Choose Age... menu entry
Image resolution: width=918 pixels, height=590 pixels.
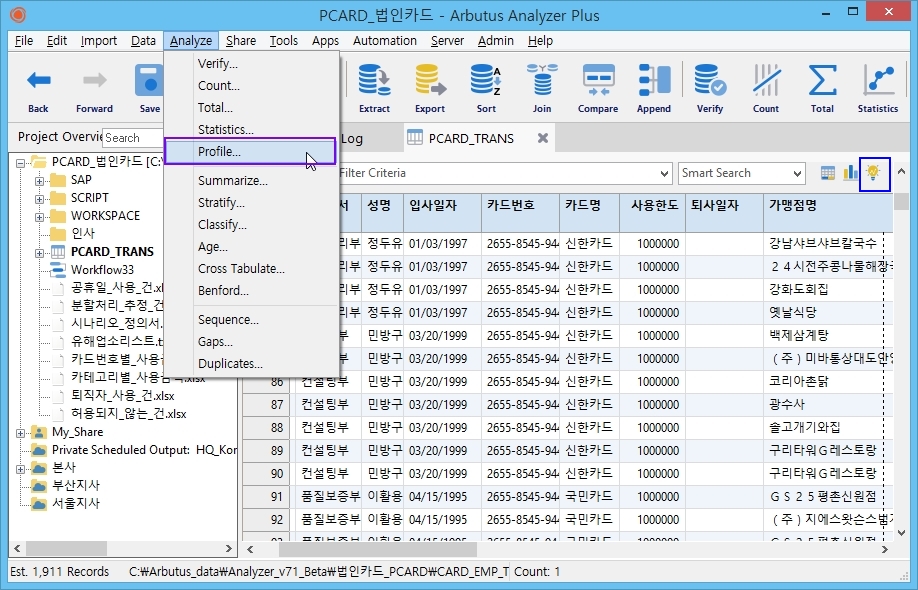[x=213, y=247]
